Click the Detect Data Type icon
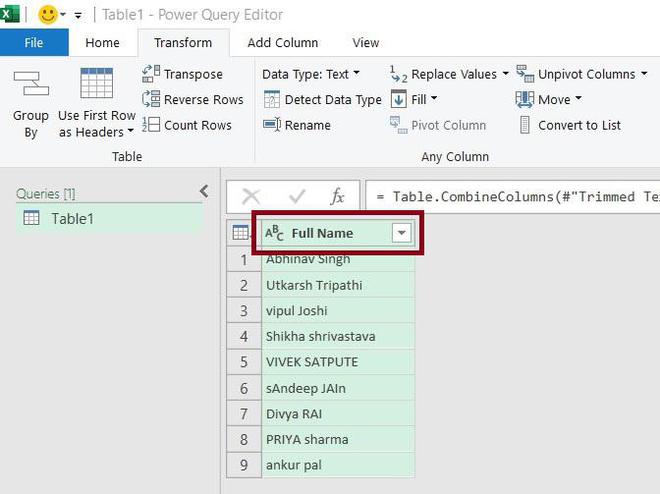 (271, 99)
